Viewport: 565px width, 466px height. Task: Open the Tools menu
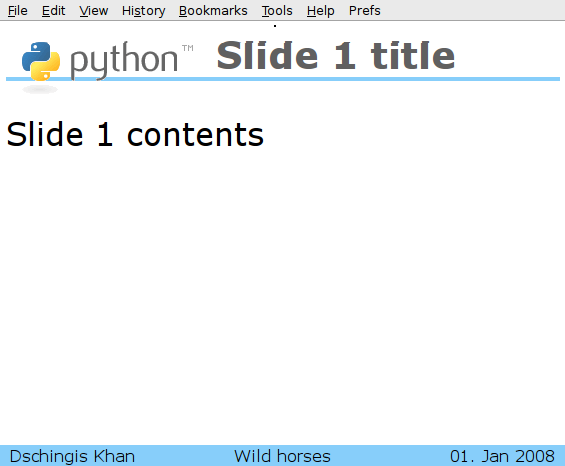pyautogui.click(x=277, y=11)
